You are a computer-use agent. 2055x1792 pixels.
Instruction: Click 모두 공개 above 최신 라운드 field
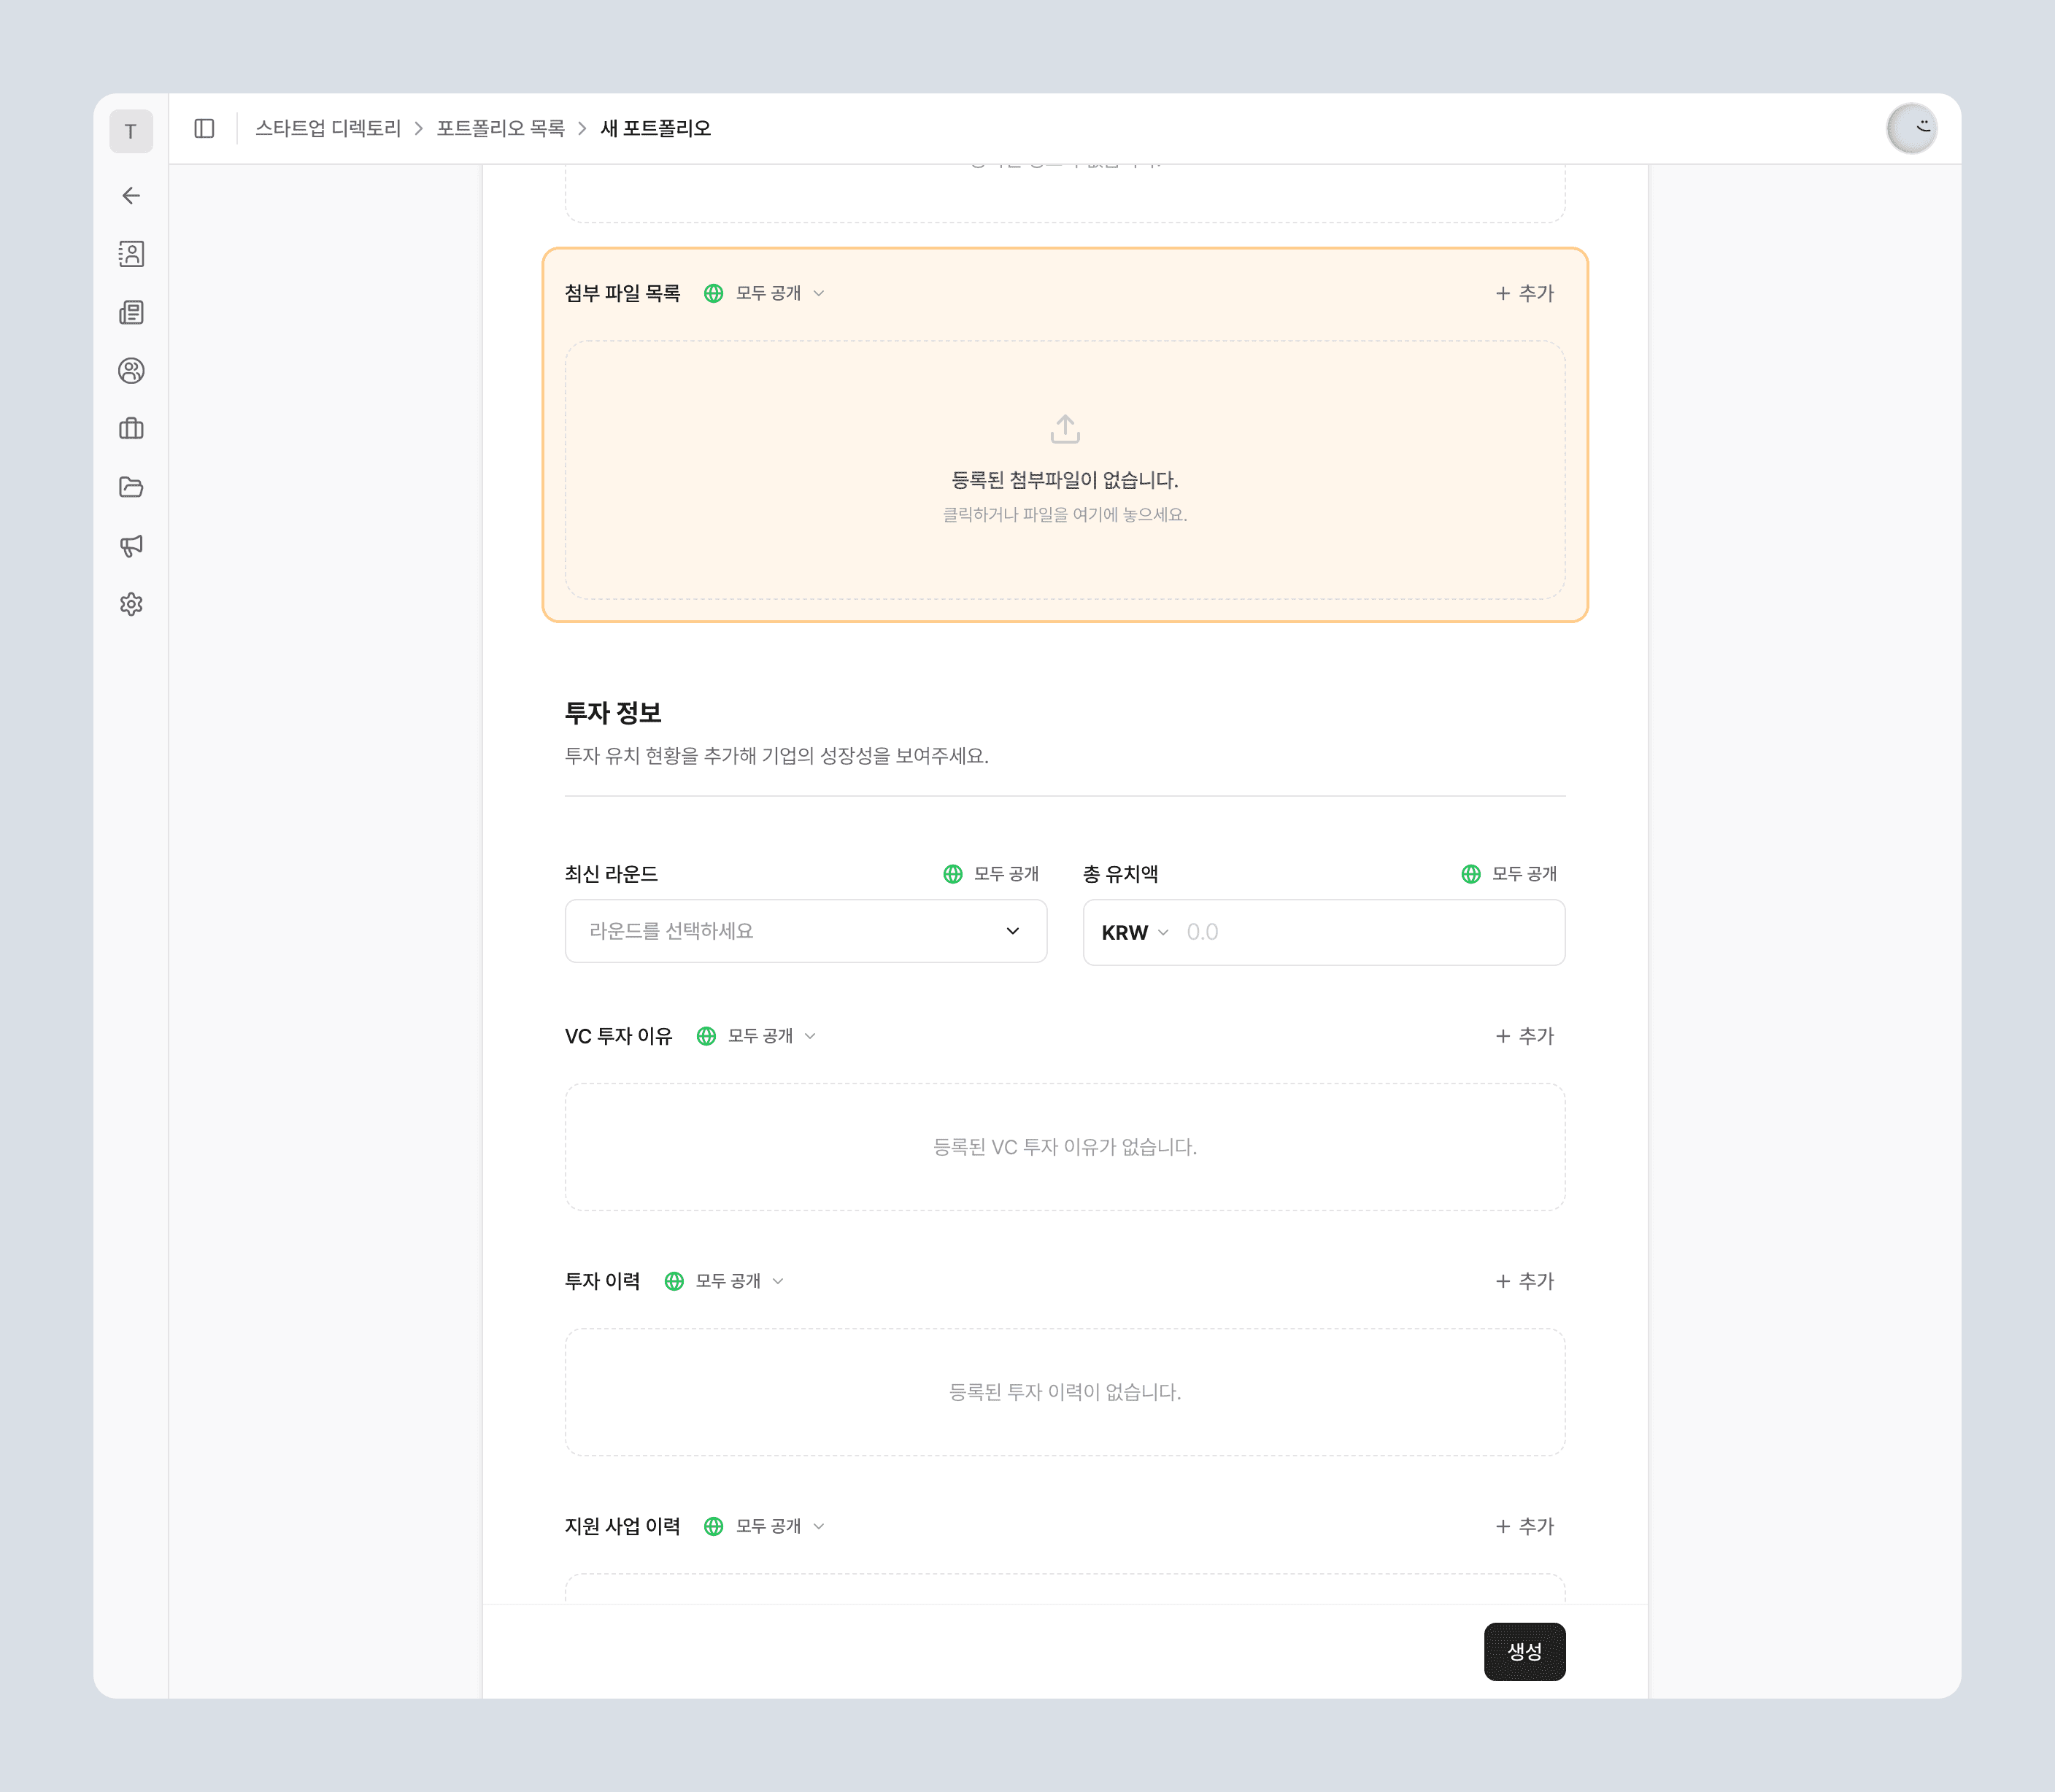pos(991,874)
